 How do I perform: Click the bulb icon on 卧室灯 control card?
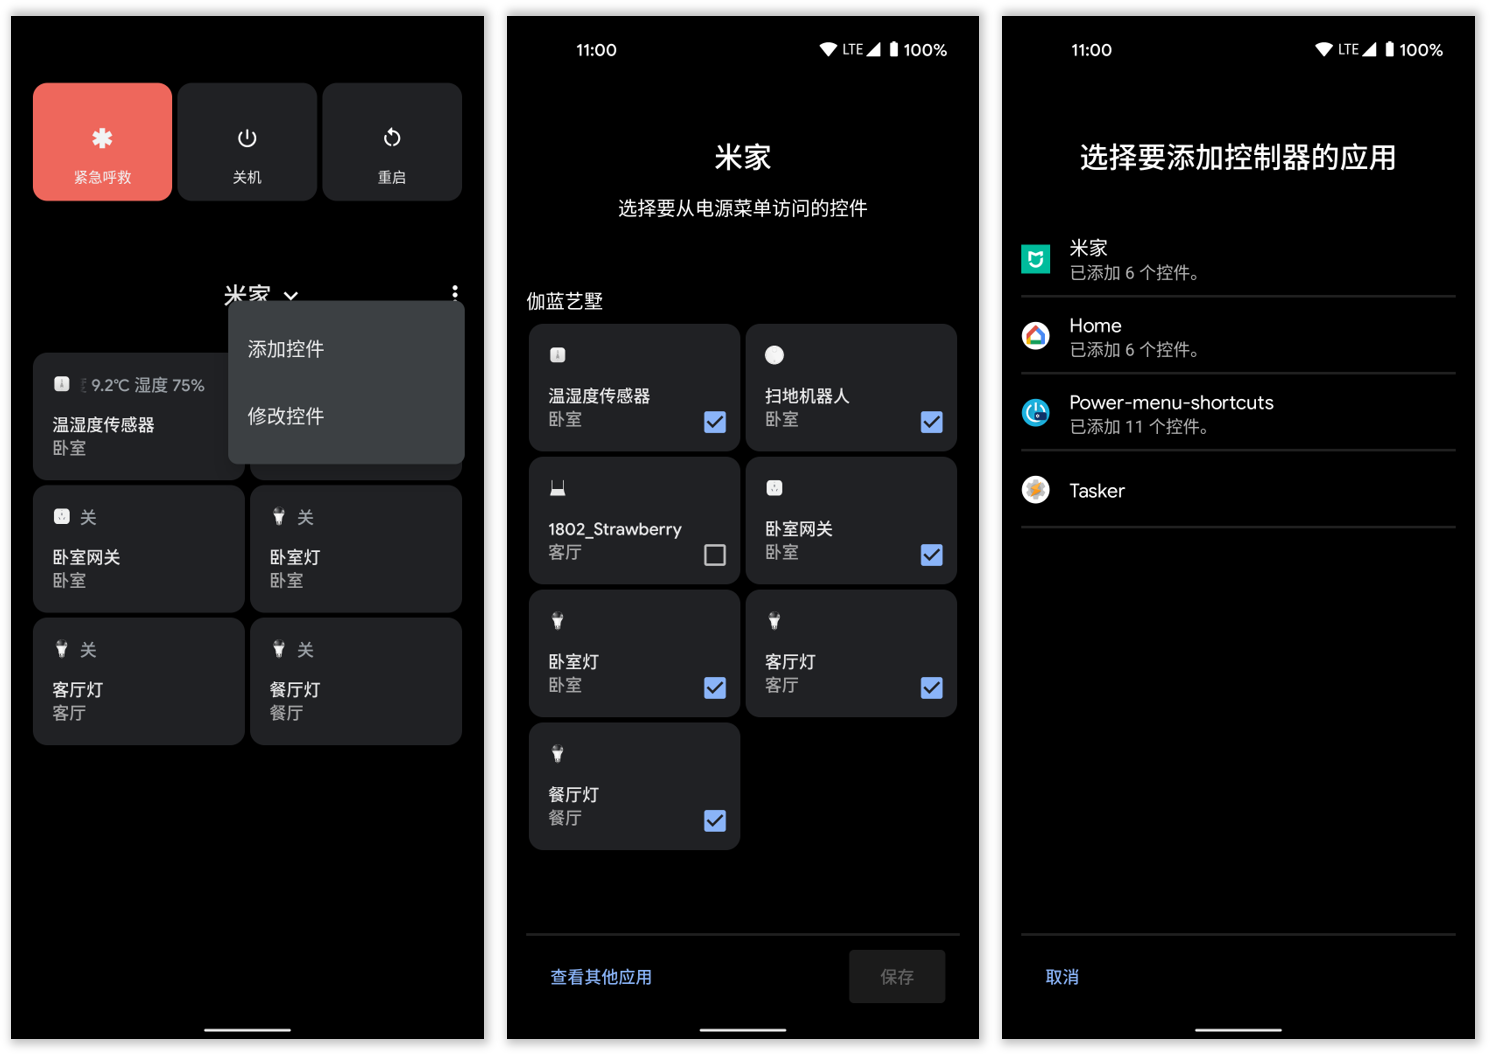(279, 517)
